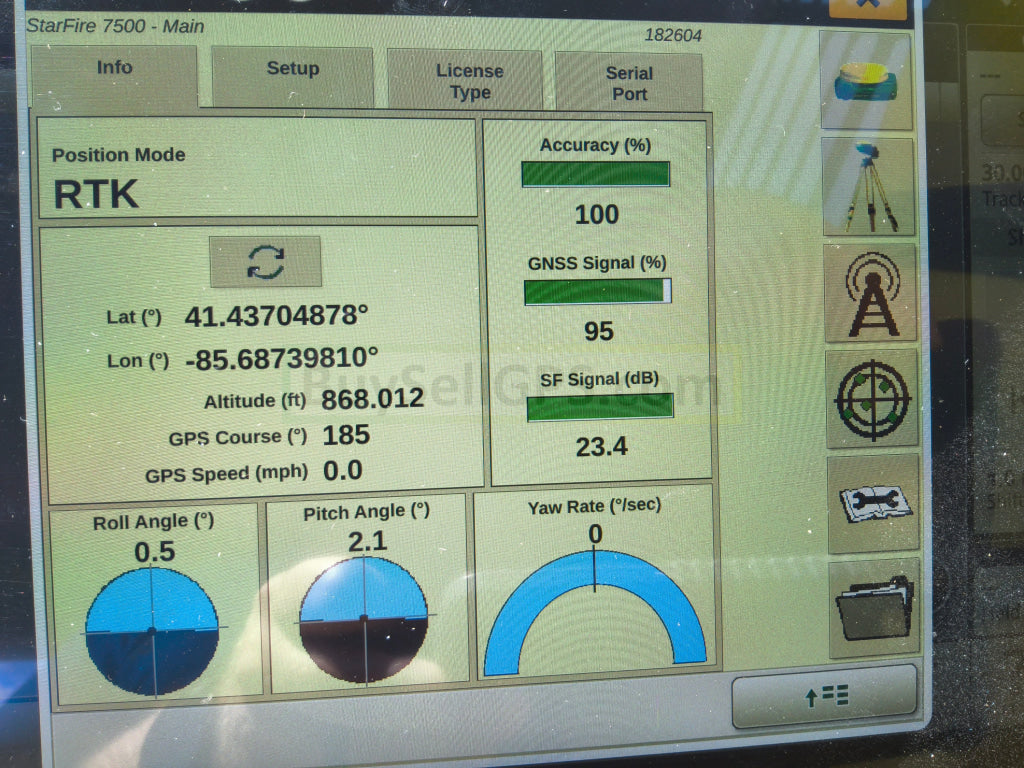Click the Pitch Angle horizon gauge
1024x768 pixels.
coord(364,619)
